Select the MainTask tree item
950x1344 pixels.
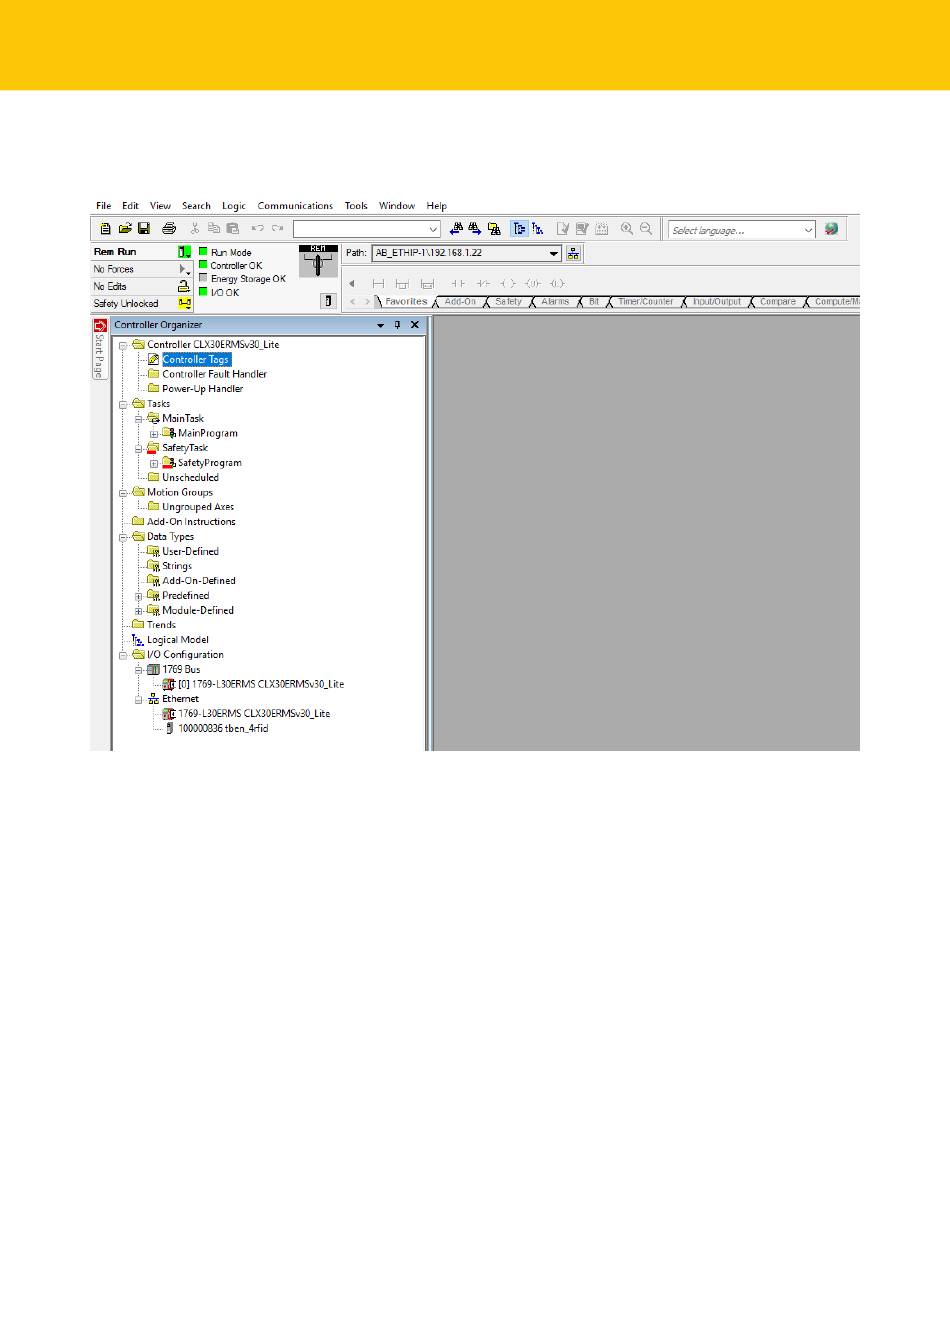pyautogui.click(x=183, y=419)
